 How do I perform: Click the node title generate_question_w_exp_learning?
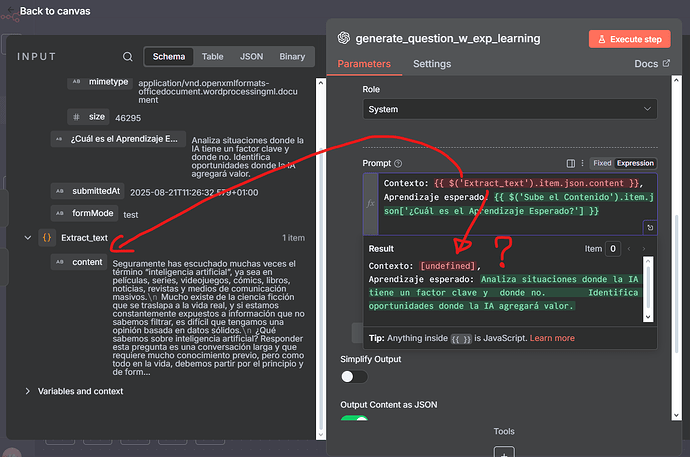pos(448,39)
